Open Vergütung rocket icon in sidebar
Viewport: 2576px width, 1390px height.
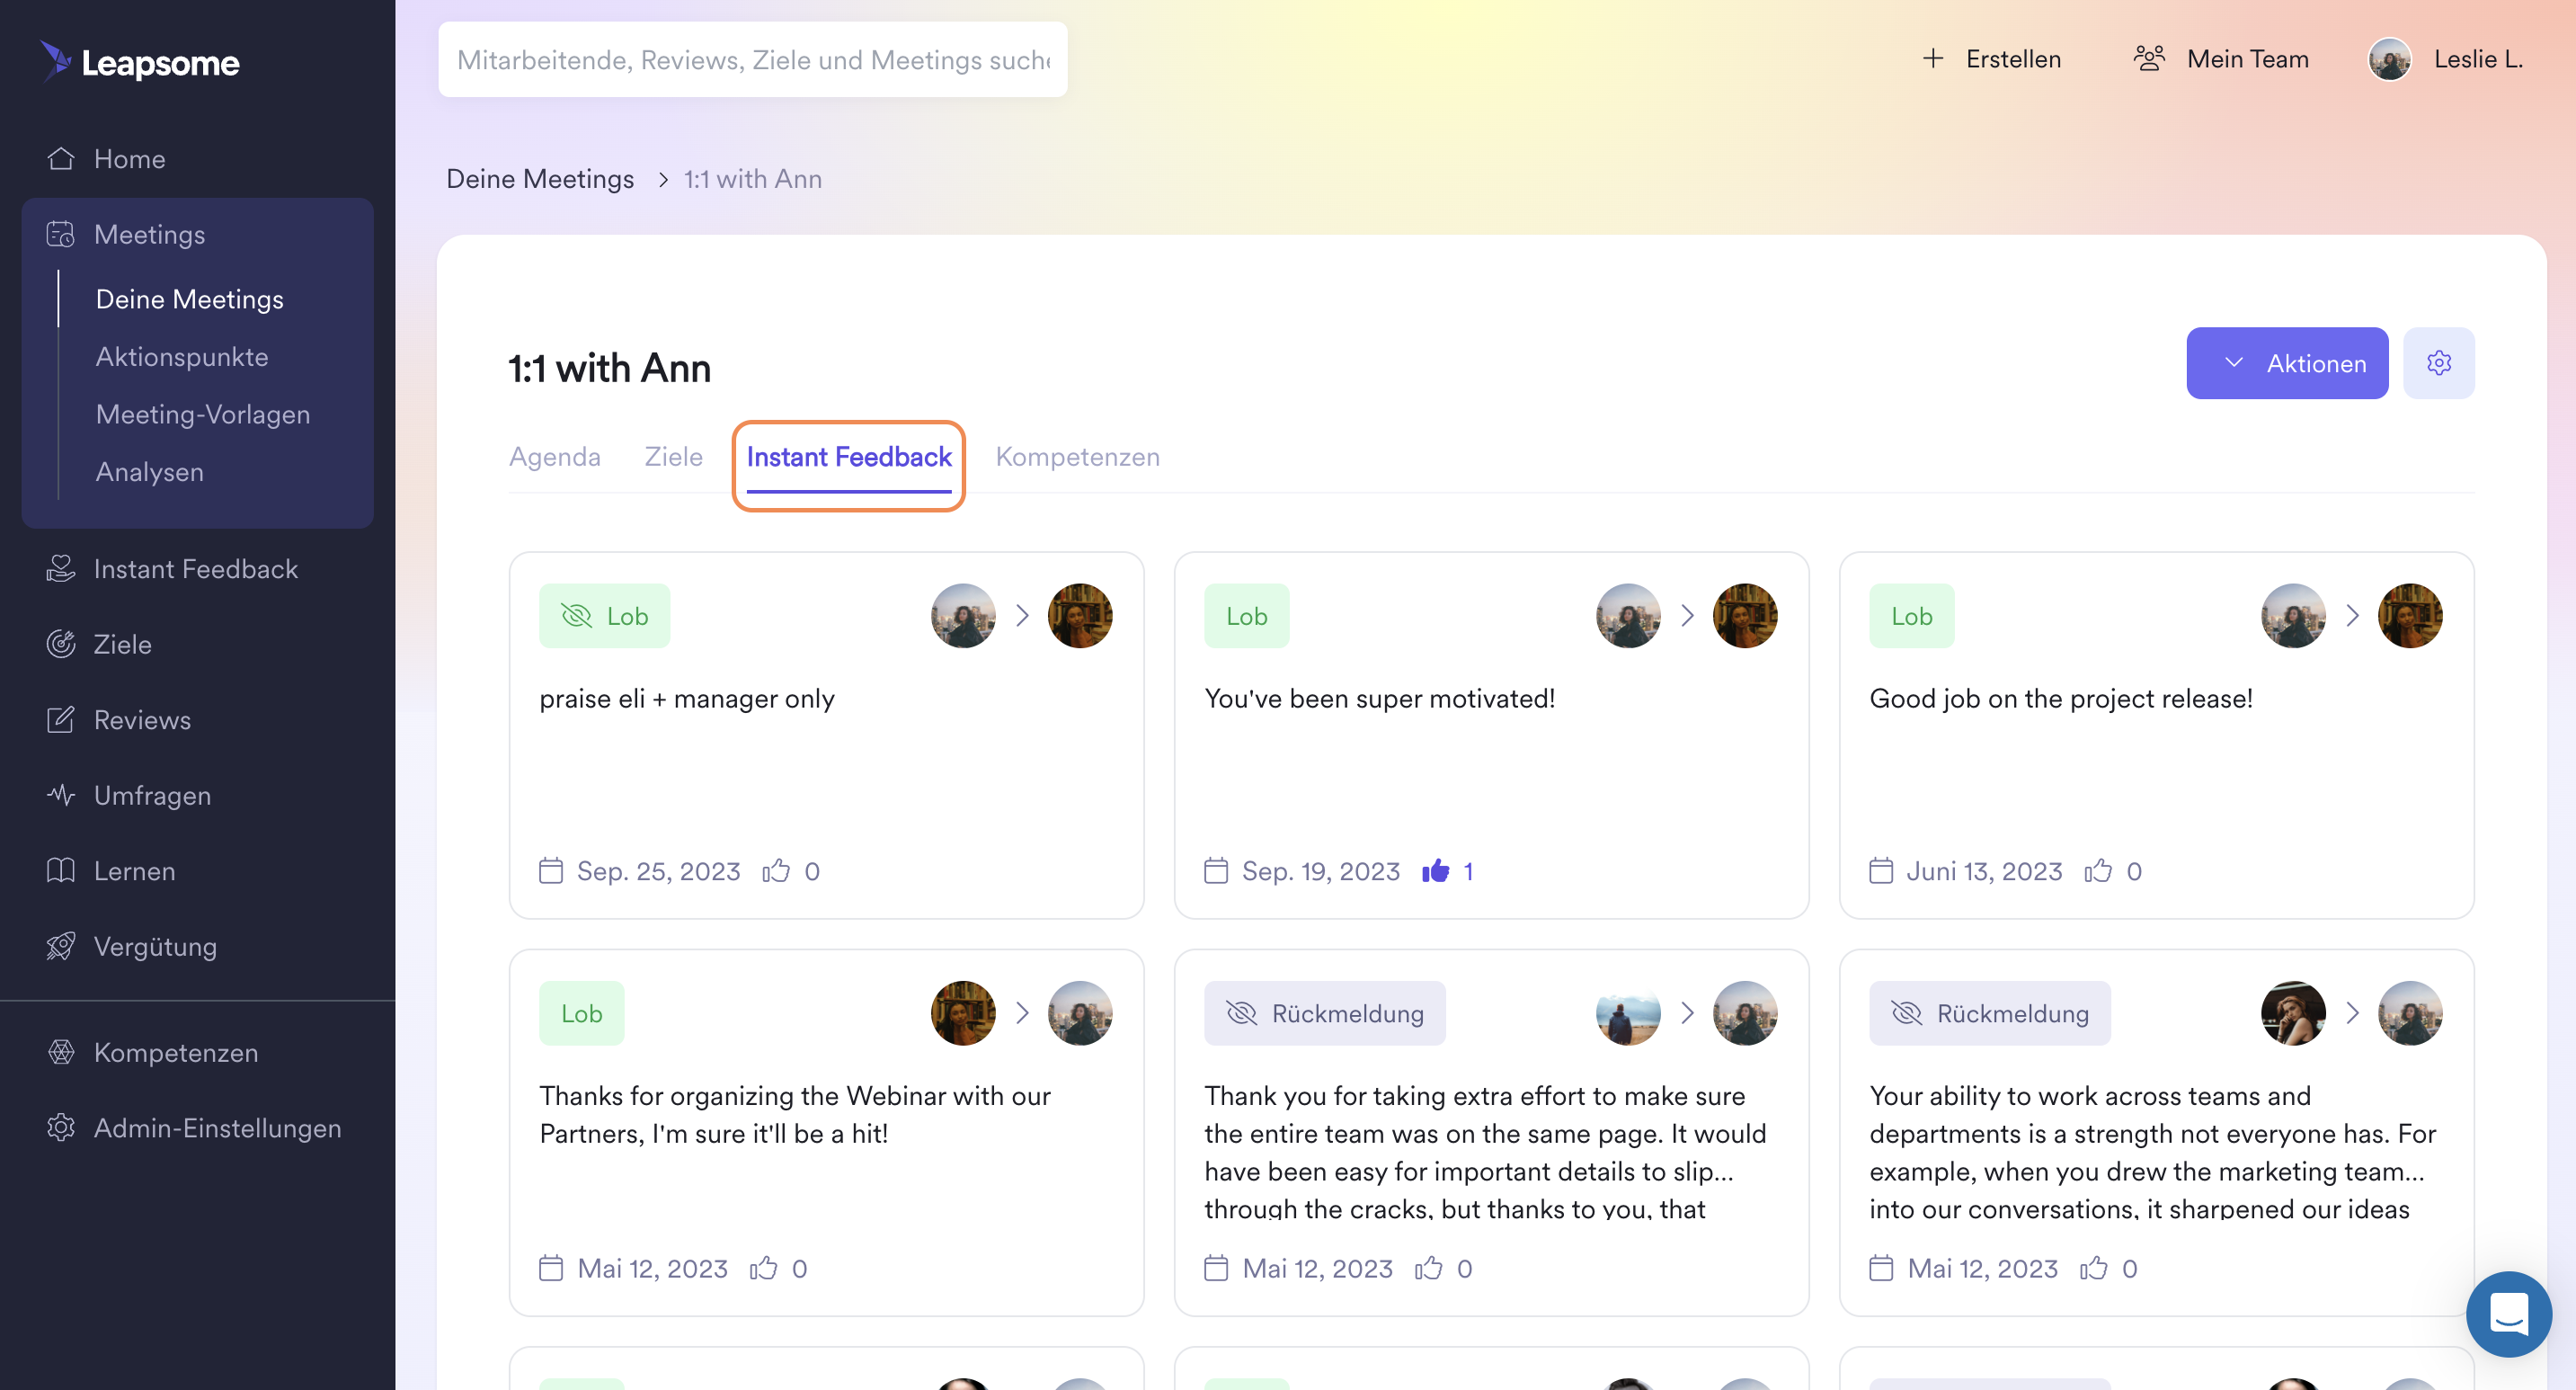pos(61,946)
